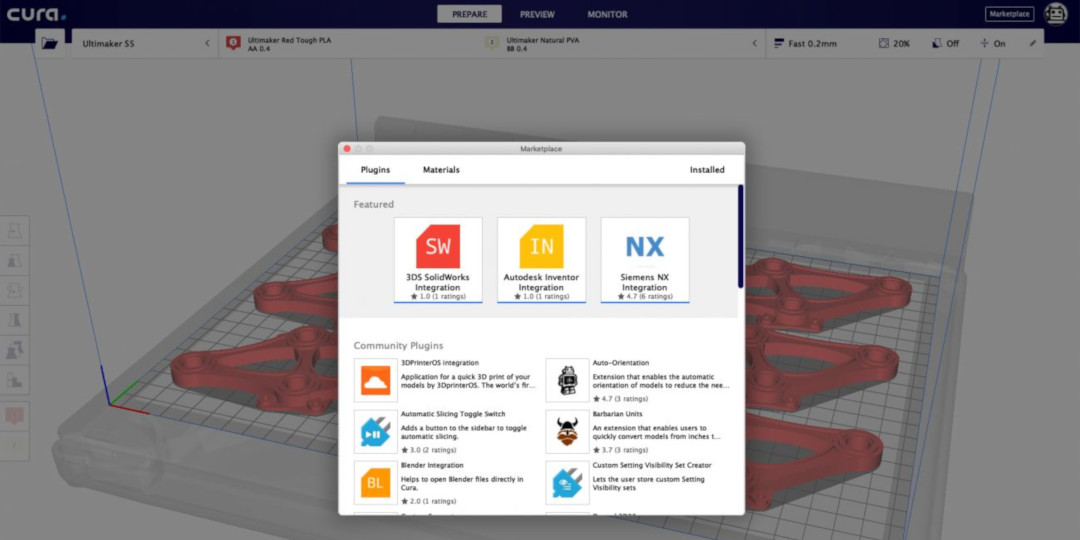Select the Plugins tab in Marketplace
Image resolution: width=1080 pixels, height=540 pixels.
click(x=375, y=169)
